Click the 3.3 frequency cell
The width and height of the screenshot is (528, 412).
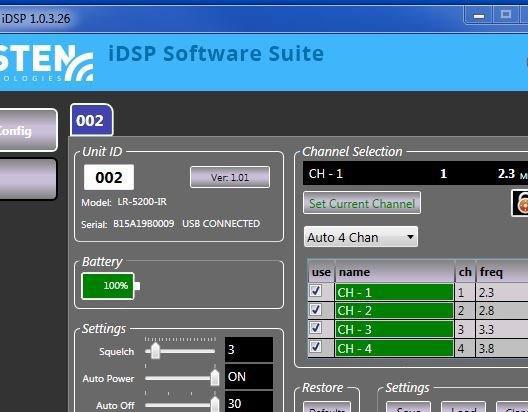point(502,329)
